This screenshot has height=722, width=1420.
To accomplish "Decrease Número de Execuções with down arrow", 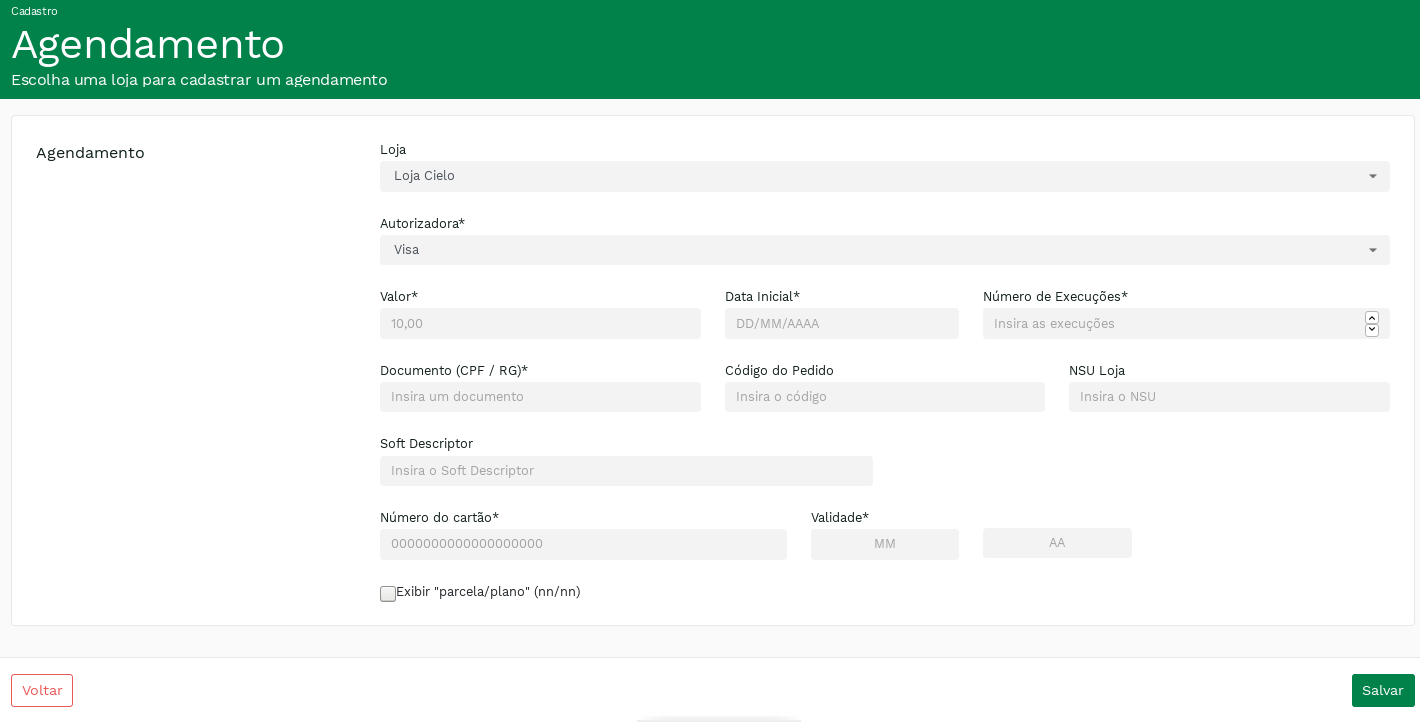I will (x=1371, y=330).
